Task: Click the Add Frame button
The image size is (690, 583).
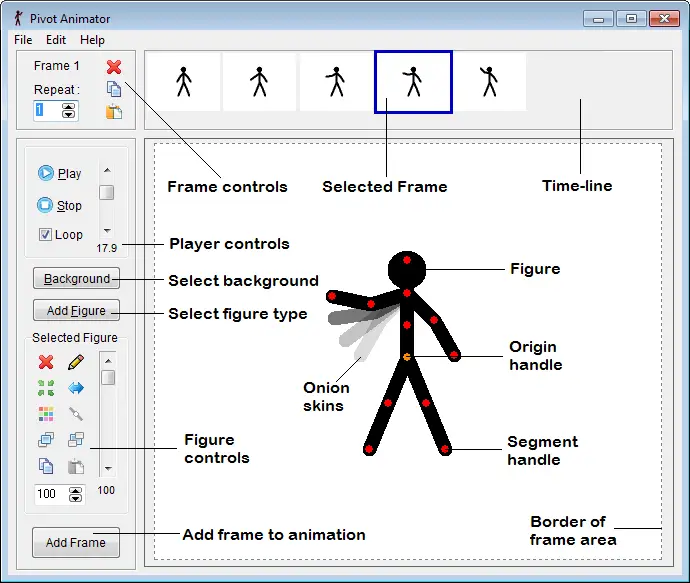Action: pyautogui.click(x=76, y=542)
